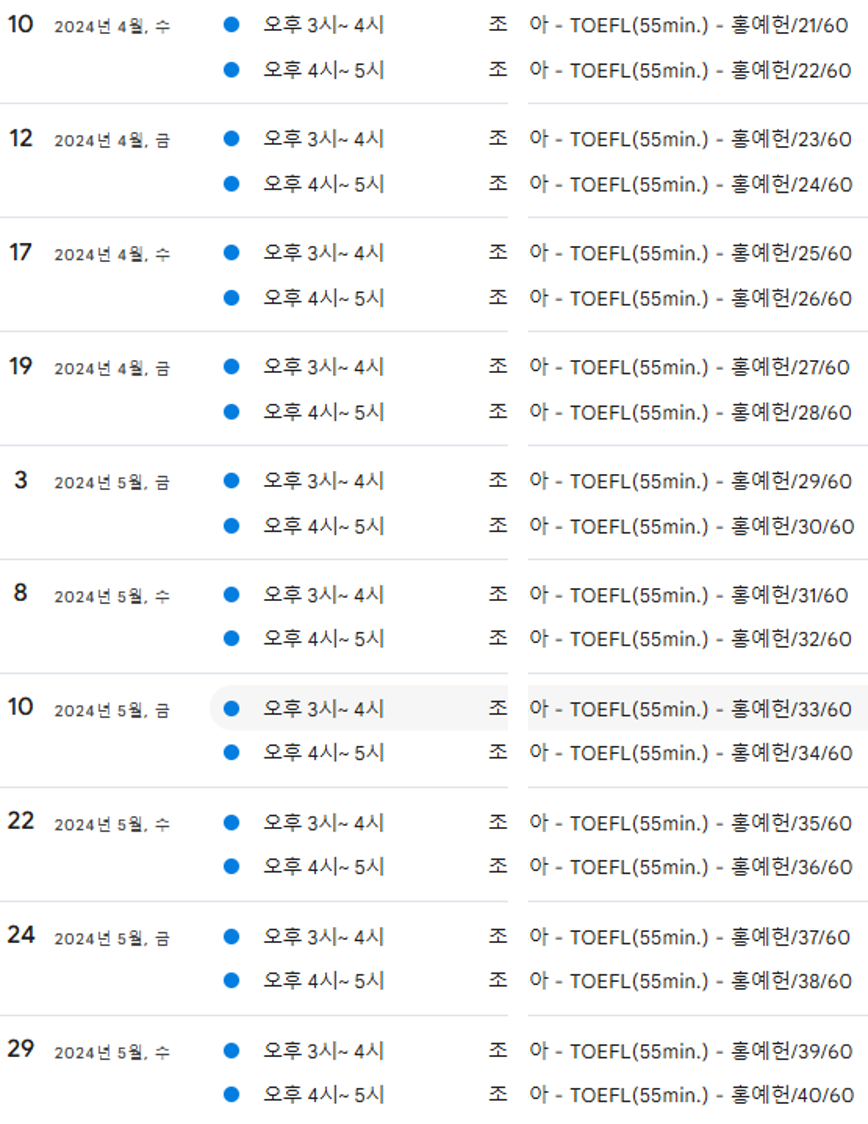Screen dimensions: 868x1124
Task: Select day number 12 of April 2024
Action: 21,138
